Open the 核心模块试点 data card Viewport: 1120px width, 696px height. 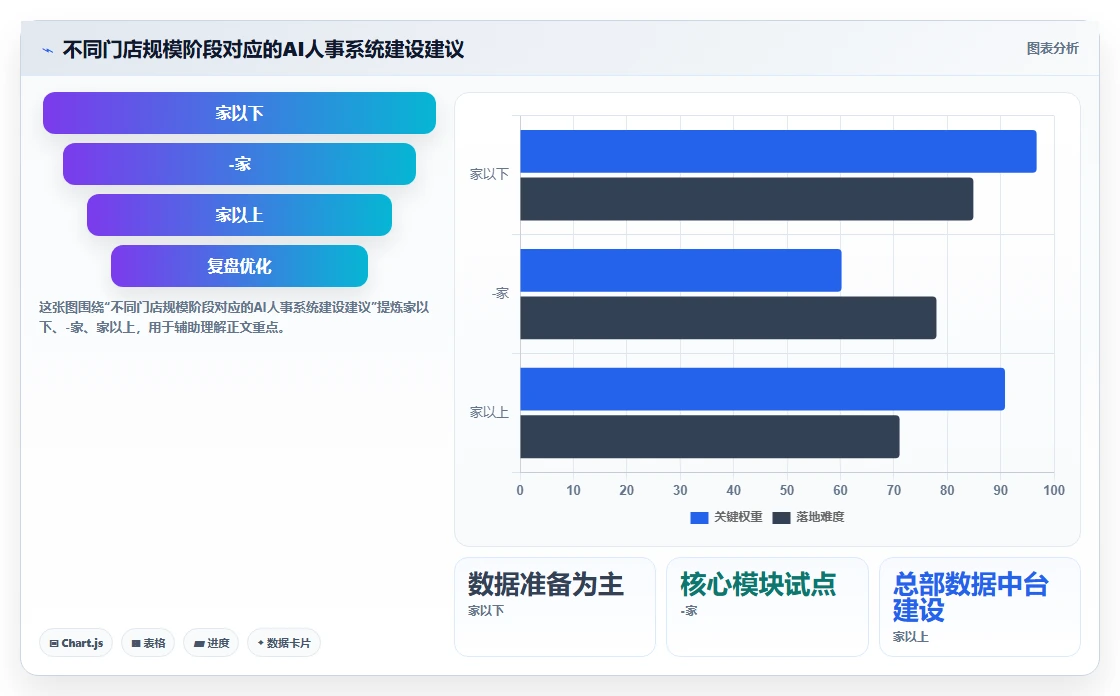click(767, 607)
